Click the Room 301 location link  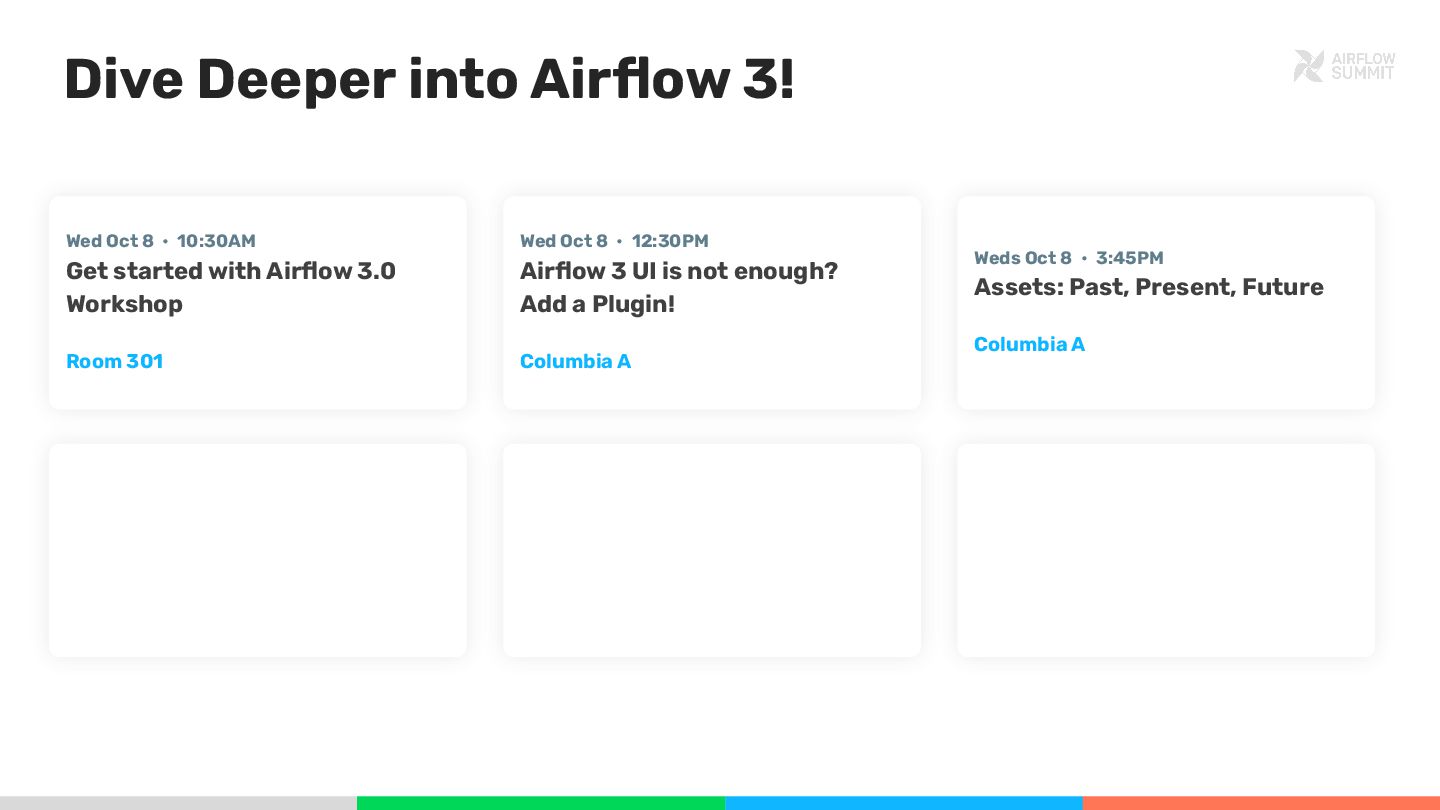(114, 361)
